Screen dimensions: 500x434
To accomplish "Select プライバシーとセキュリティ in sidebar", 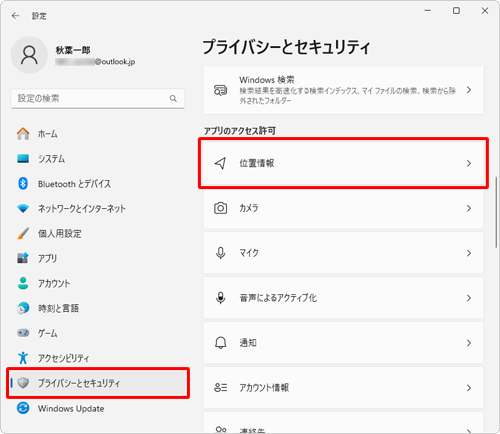I will 98,383.
